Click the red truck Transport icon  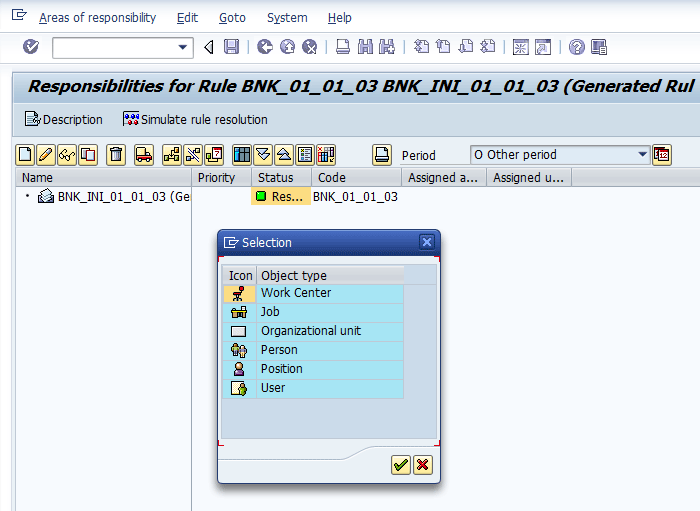(x=144, y=155)
